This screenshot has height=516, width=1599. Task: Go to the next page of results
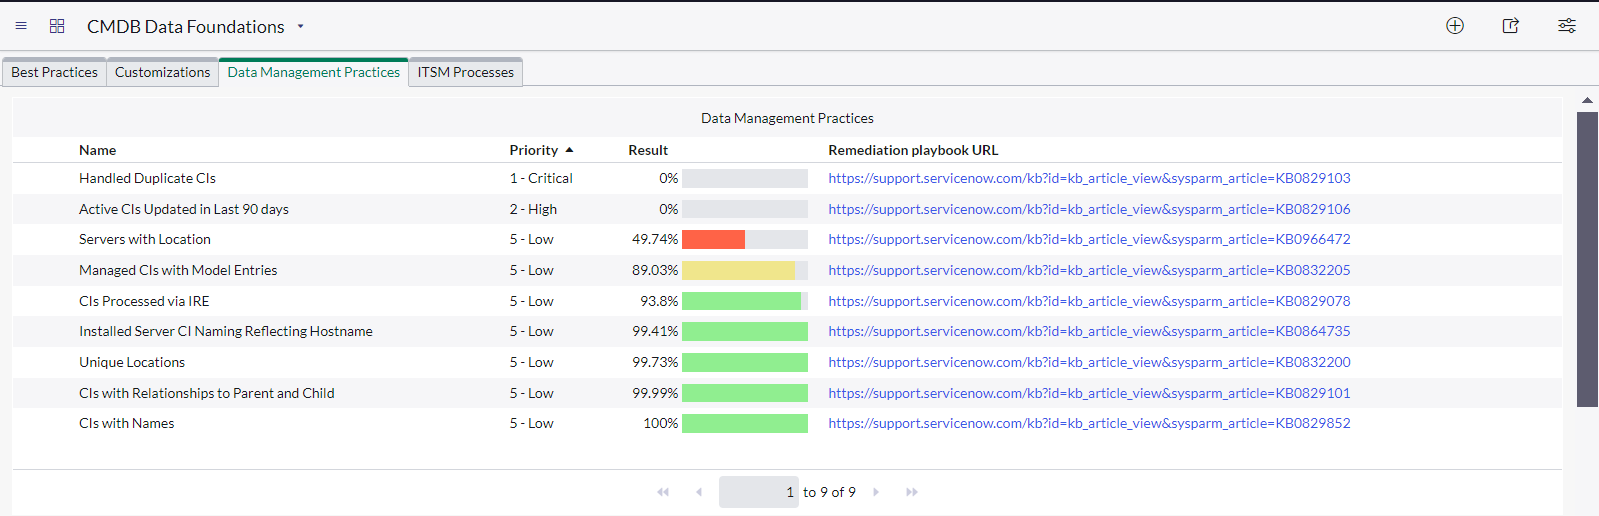876,492
